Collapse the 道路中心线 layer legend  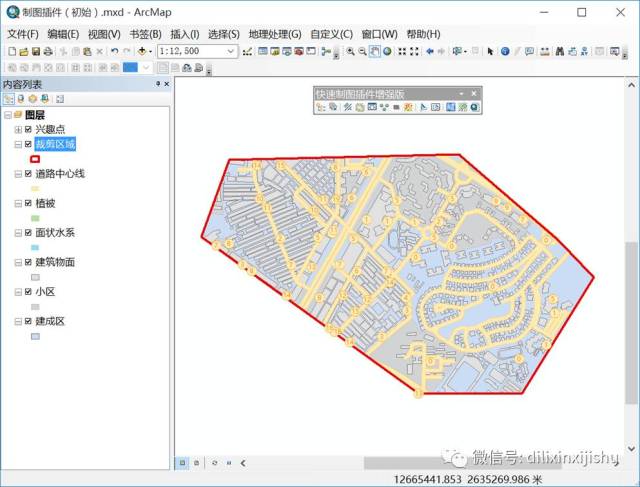pyautogui.click(x=18, y=174)
